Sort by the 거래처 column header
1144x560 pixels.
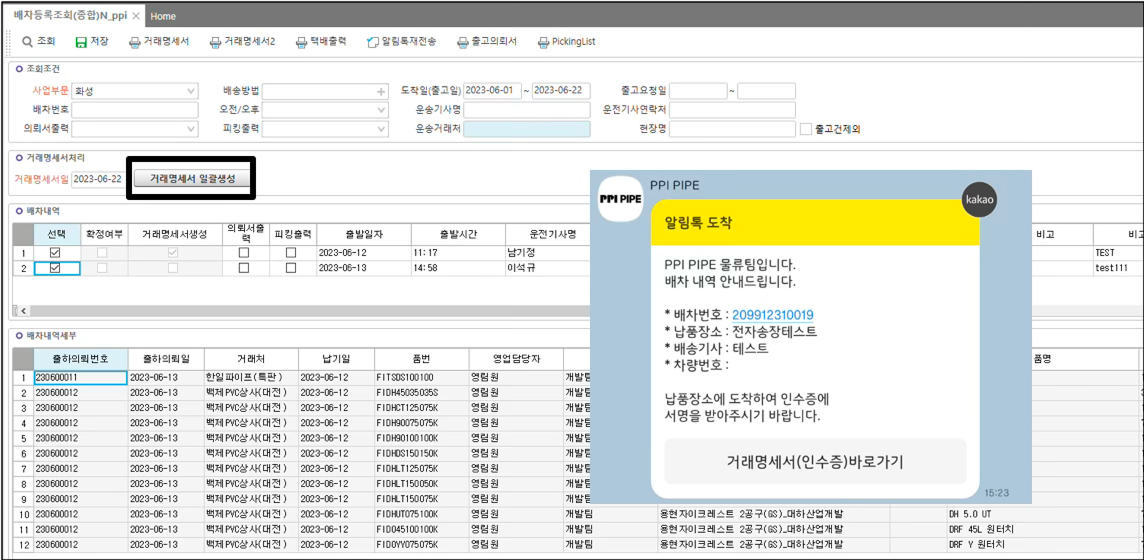pos(251,359)
